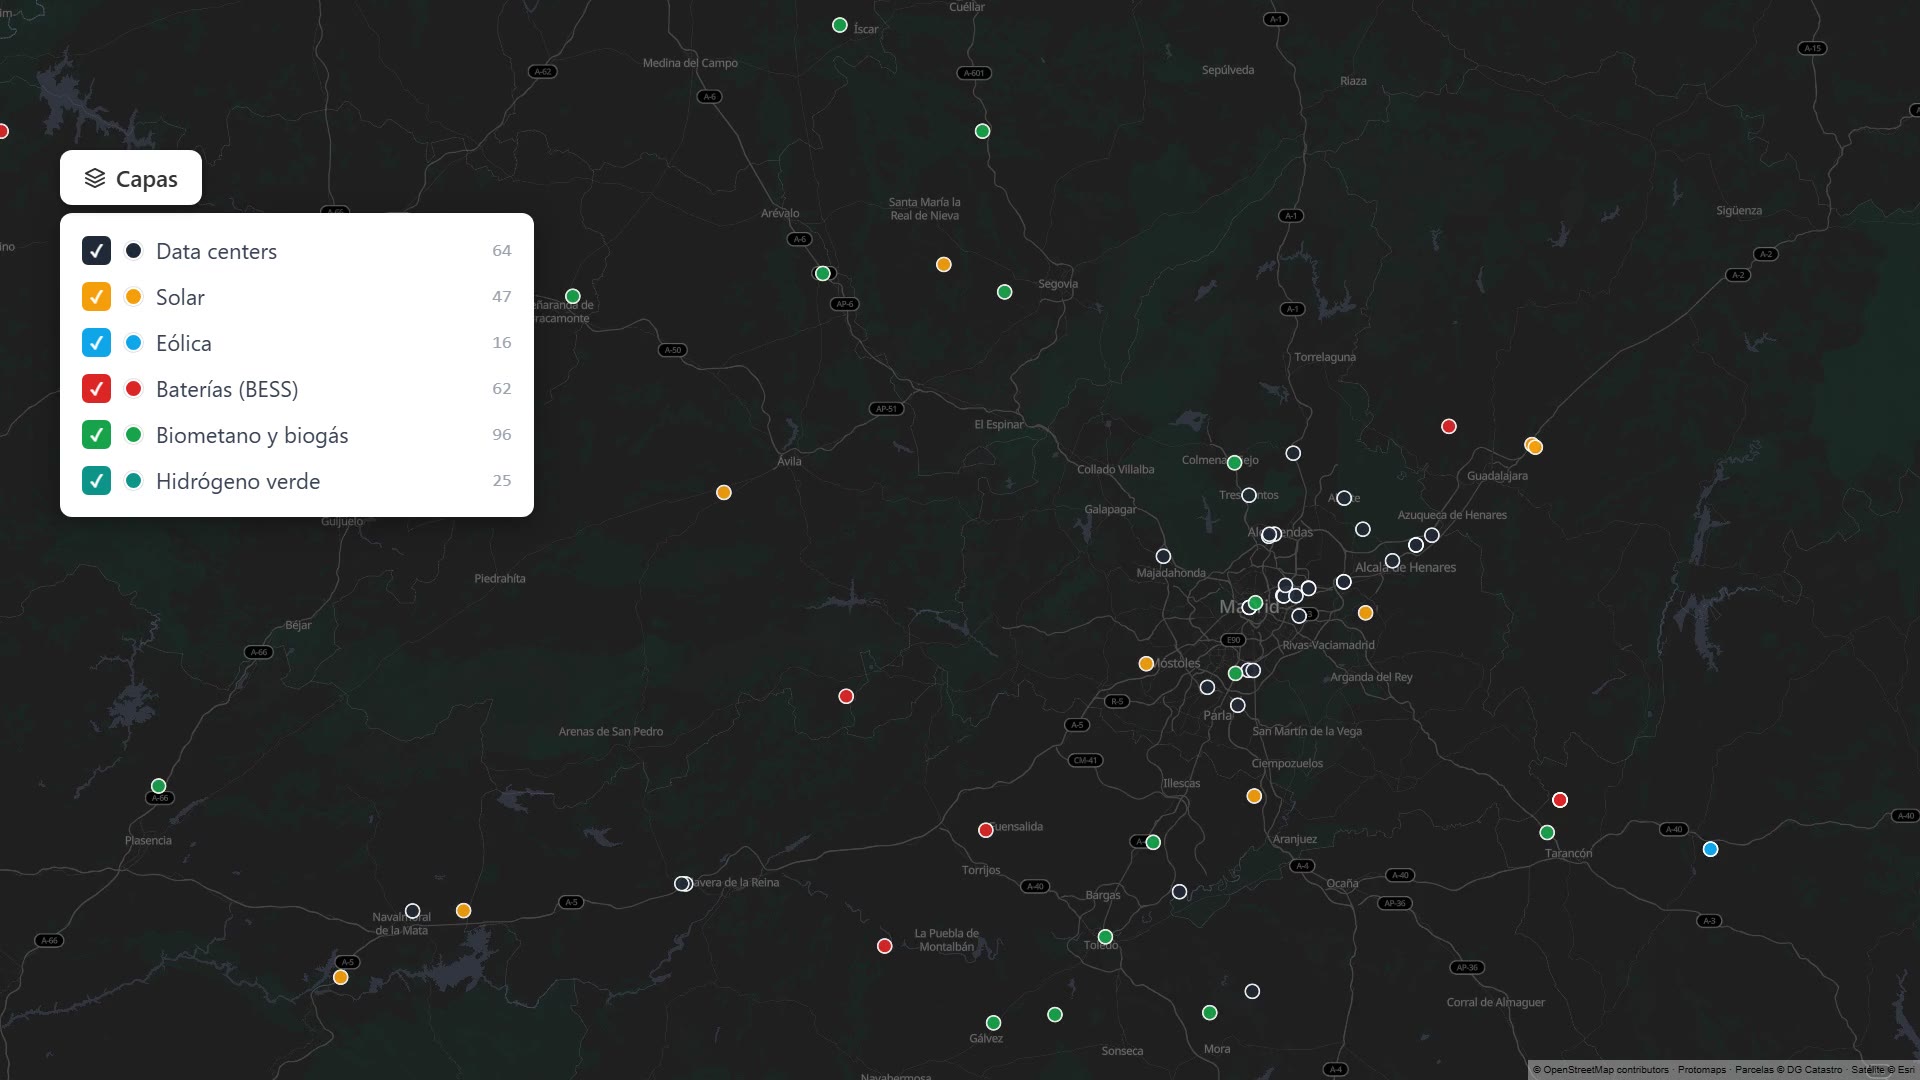Select the red battery marker at La Puebla de Montalbán

pyautogui.click(x=884, y=946)
